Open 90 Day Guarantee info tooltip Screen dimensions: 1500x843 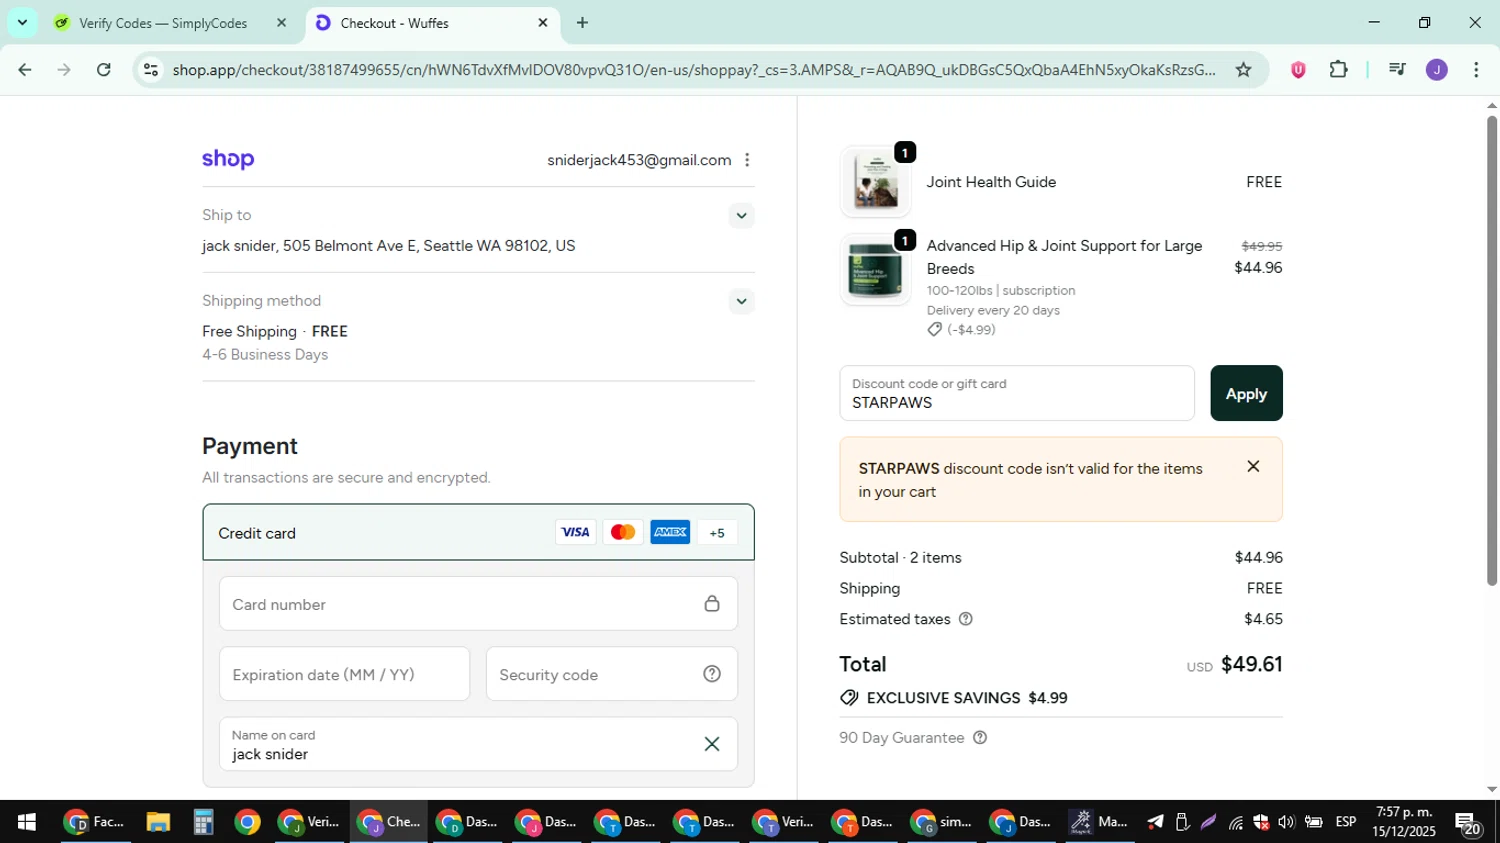pyautogui.click(x=980, y=738)
